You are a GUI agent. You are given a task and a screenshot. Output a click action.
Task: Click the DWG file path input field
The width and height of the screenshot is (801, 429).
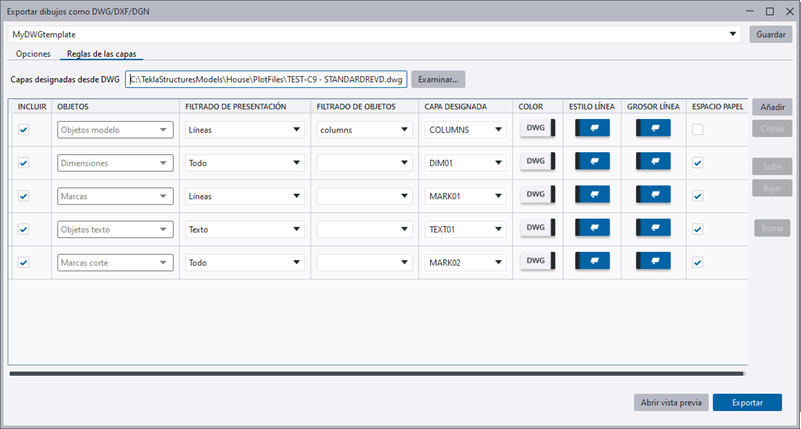click(266, 79)
